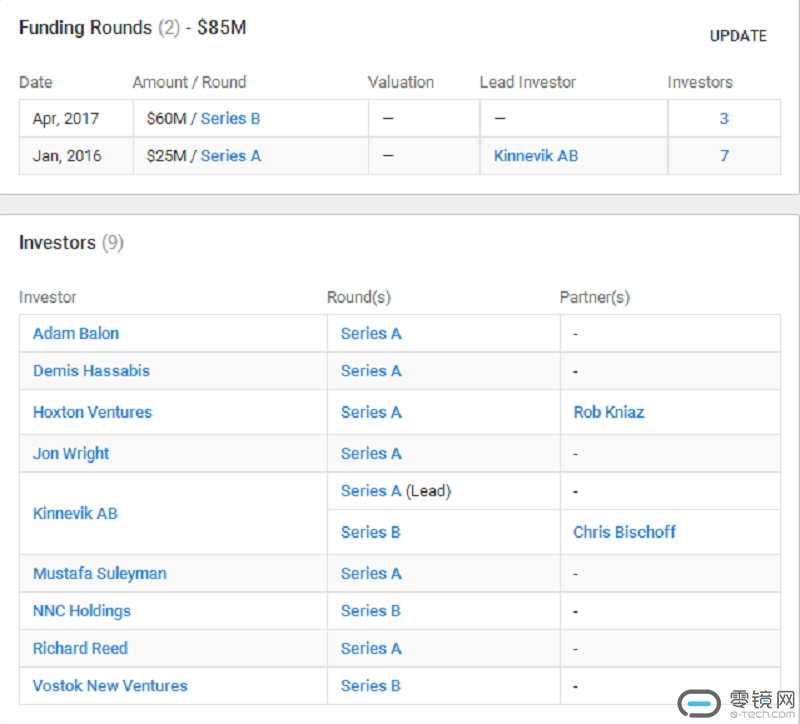Viewport: 800px width, 724px height.
Task: Open the Adam Balon investor profile
Action: click(x=76, y=333)
